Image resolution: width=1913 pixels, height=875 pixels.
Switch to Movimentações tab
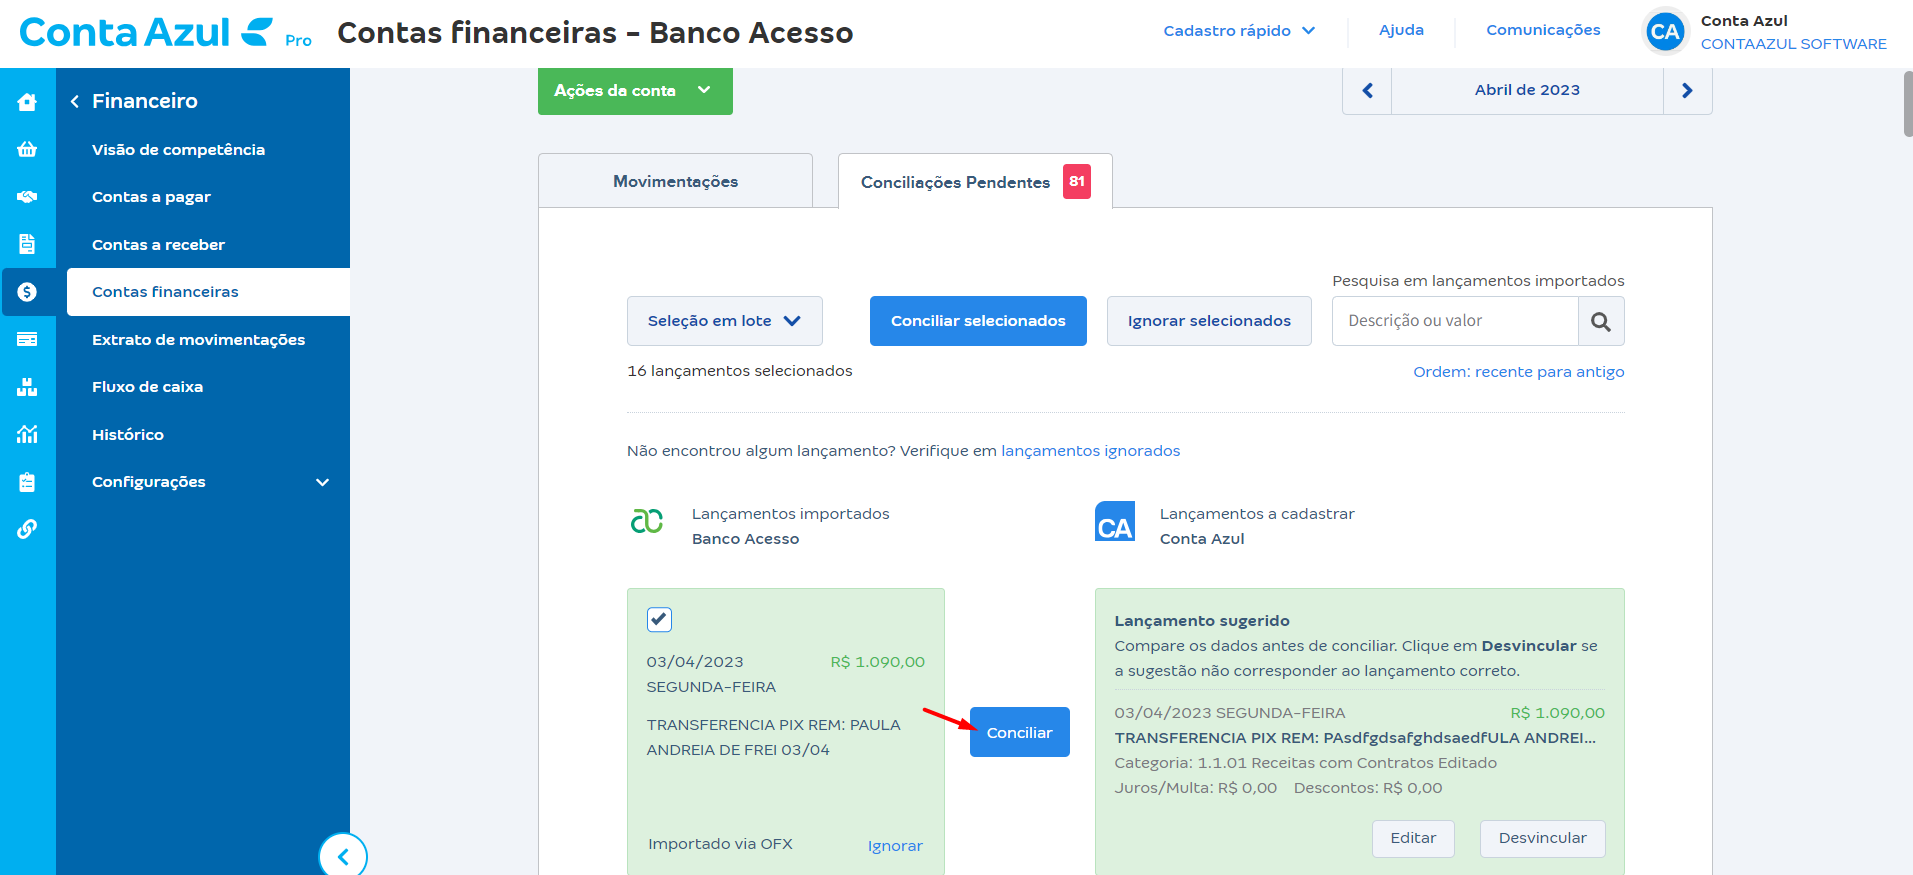675,181
